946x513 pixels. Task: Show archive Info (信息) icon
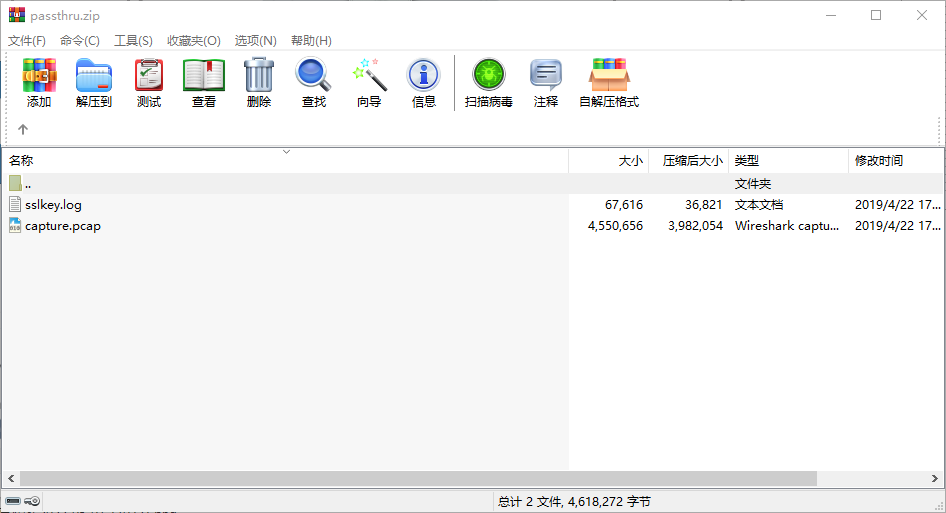click(424, 75)
